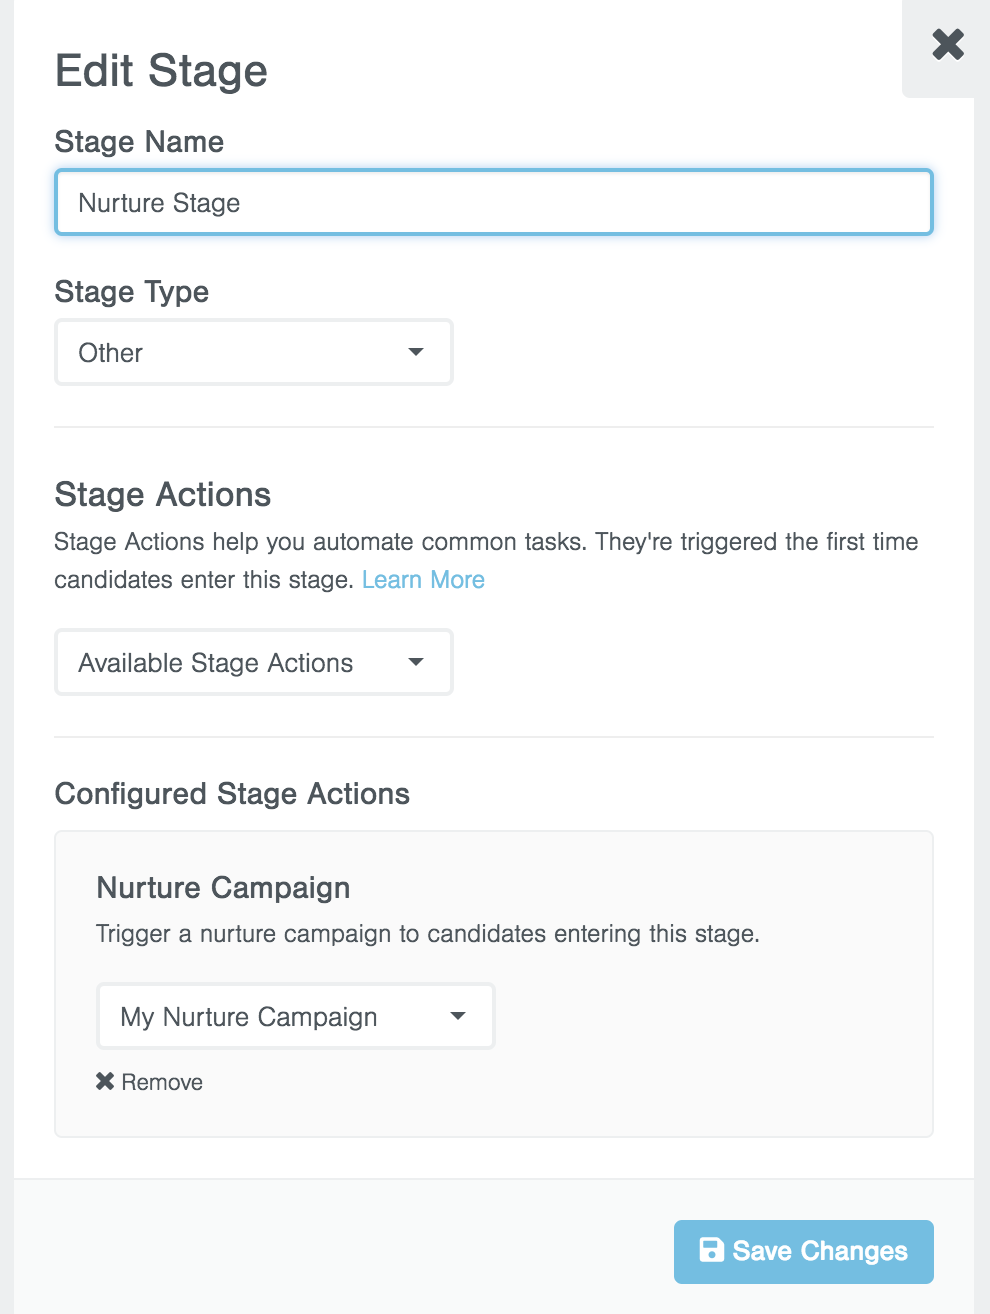Focus the Stage Name text field
This screenshot has height=1314, width=990.
tap(493, 203)
